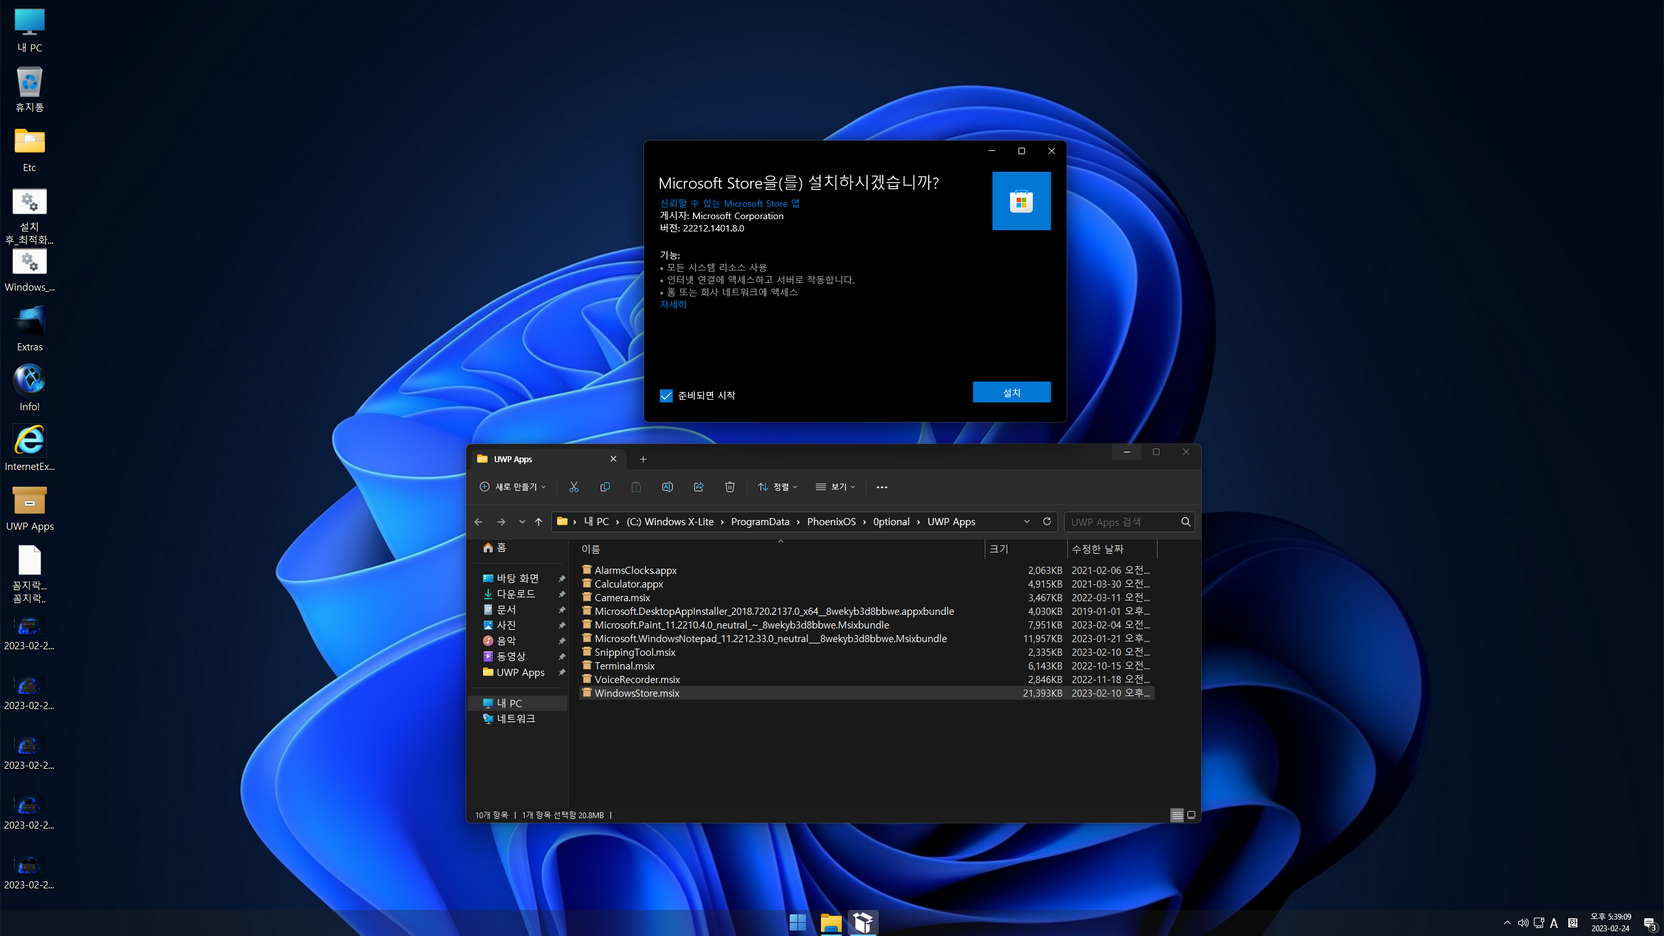This screenshot has width=1664, height=936.
Task: Go forward with the Explorer forward arrow
Action: [501, 522]
